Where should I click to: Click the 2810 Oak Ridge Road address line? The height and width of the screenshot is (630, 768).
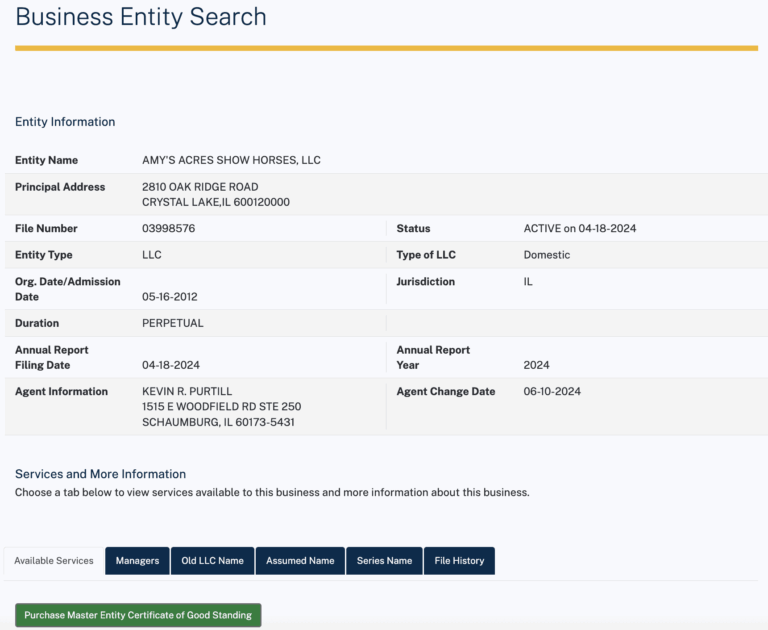pyautogui.click(x=200, y=187)
